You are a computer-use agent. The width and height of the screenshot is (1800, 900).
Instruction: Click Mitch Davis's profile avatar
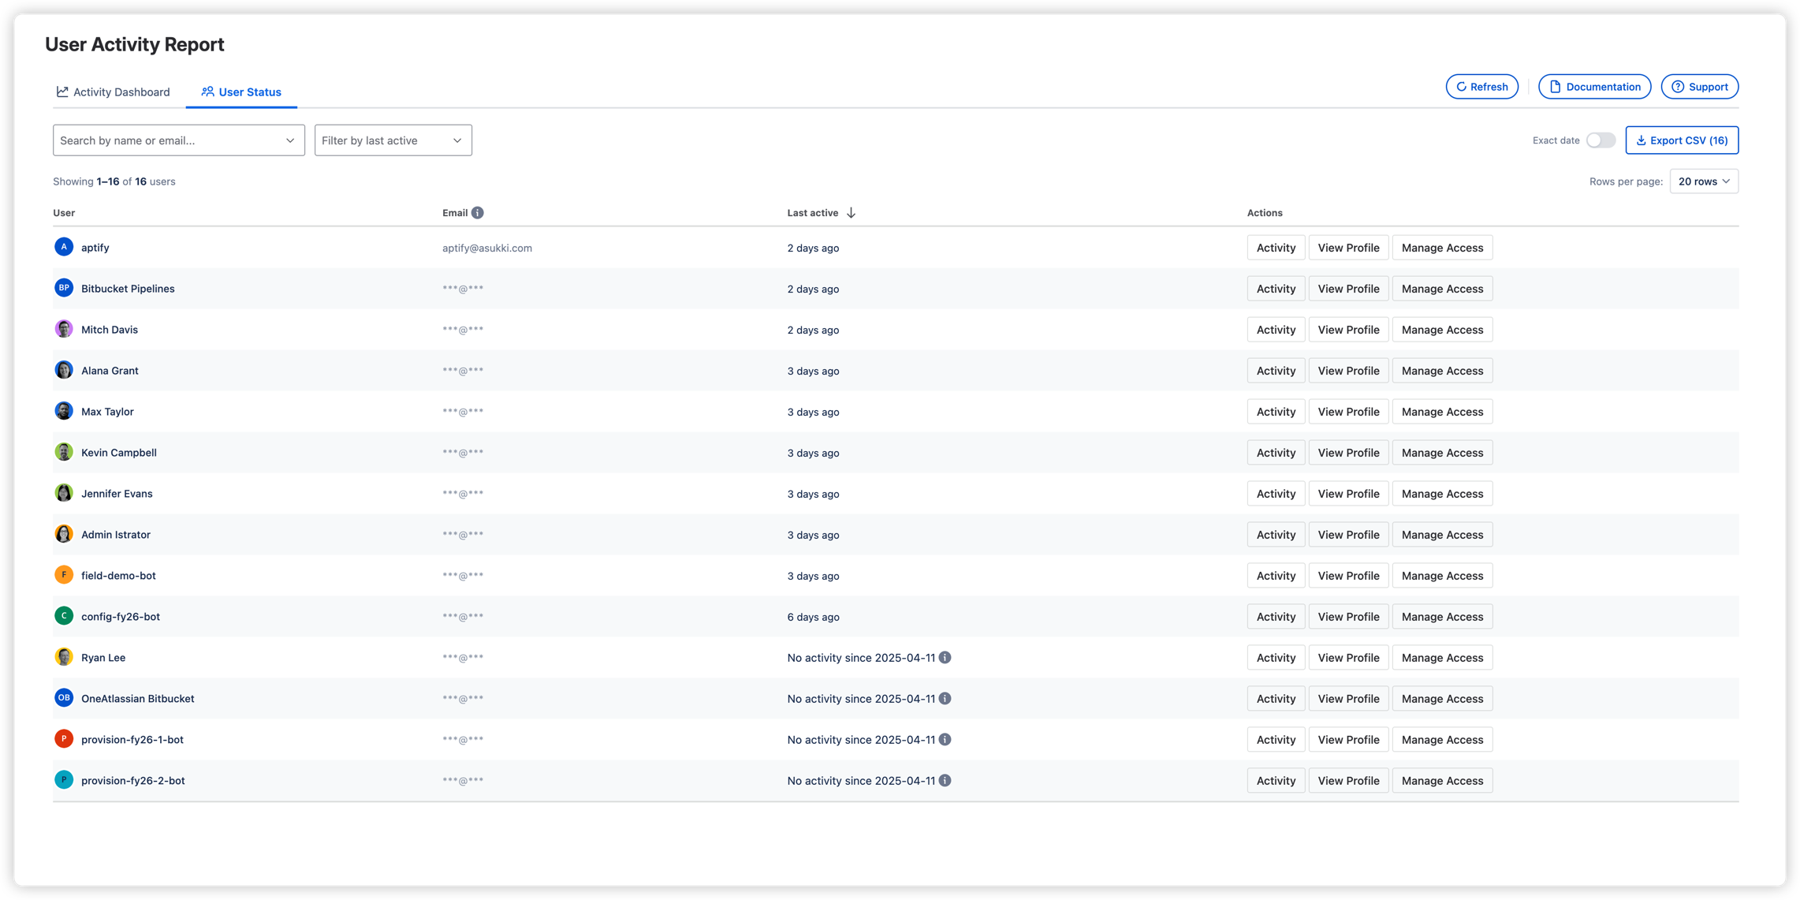pyautogui.click(x=64, y=329)
